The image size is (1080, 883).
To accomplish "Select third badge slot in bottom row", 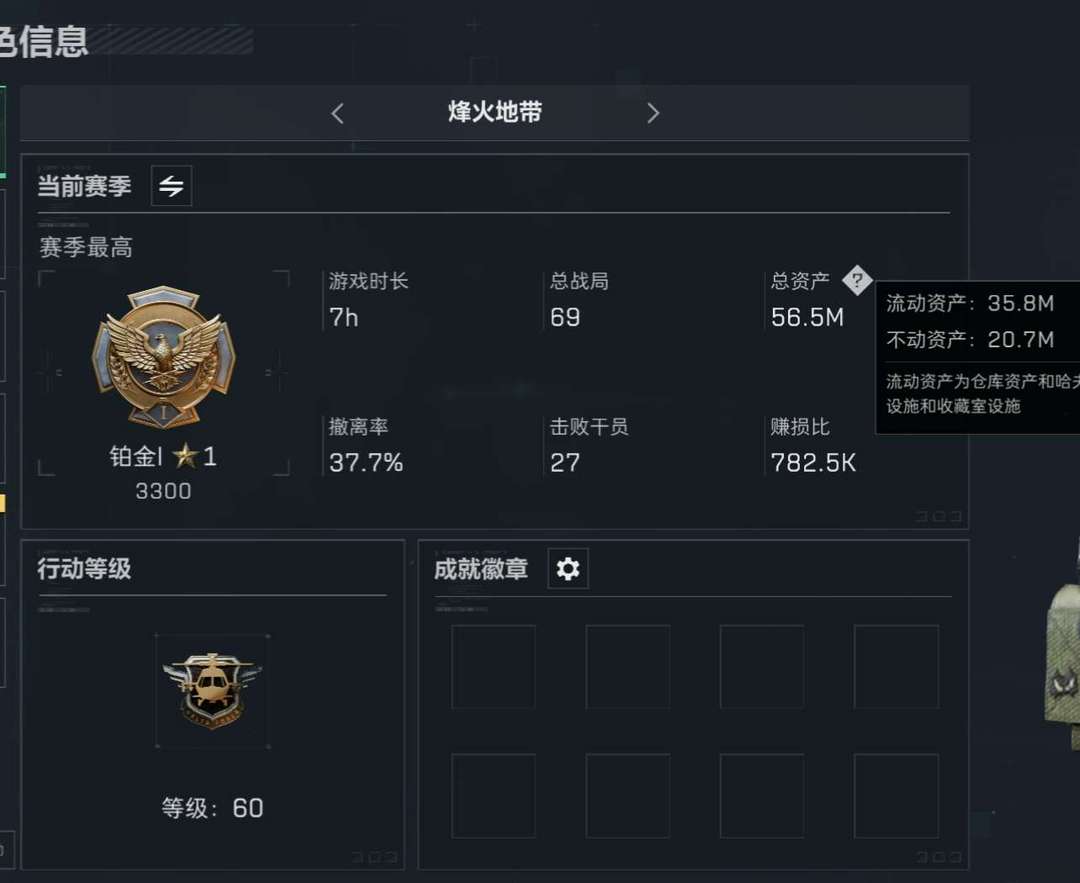I will [x=762, y=796].
